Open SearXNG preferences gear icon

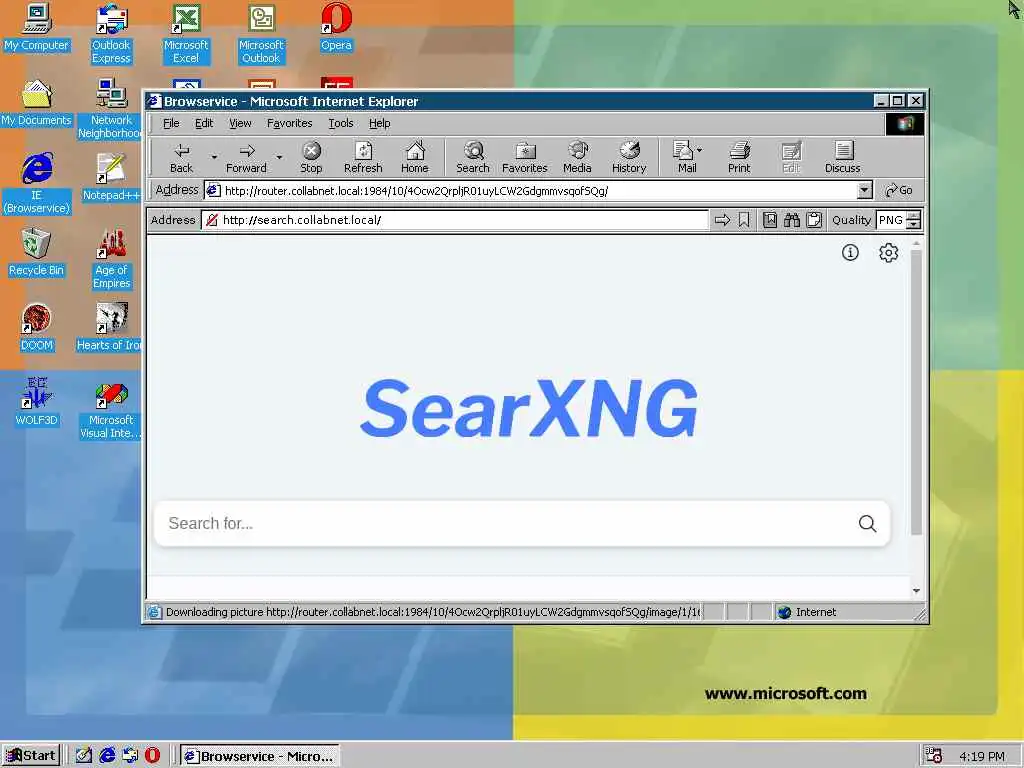tap(888, 253)
